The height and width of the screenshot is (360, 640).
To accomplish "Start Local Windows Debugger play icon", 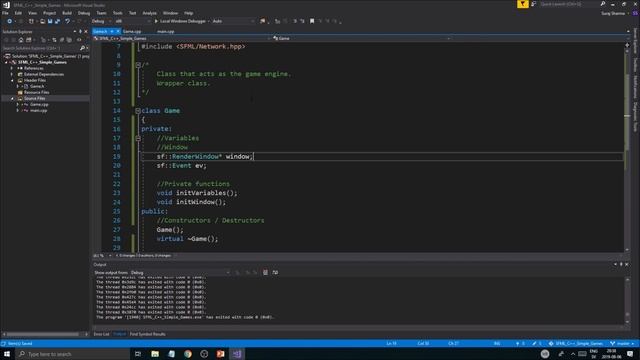I will tap(156, 21).
